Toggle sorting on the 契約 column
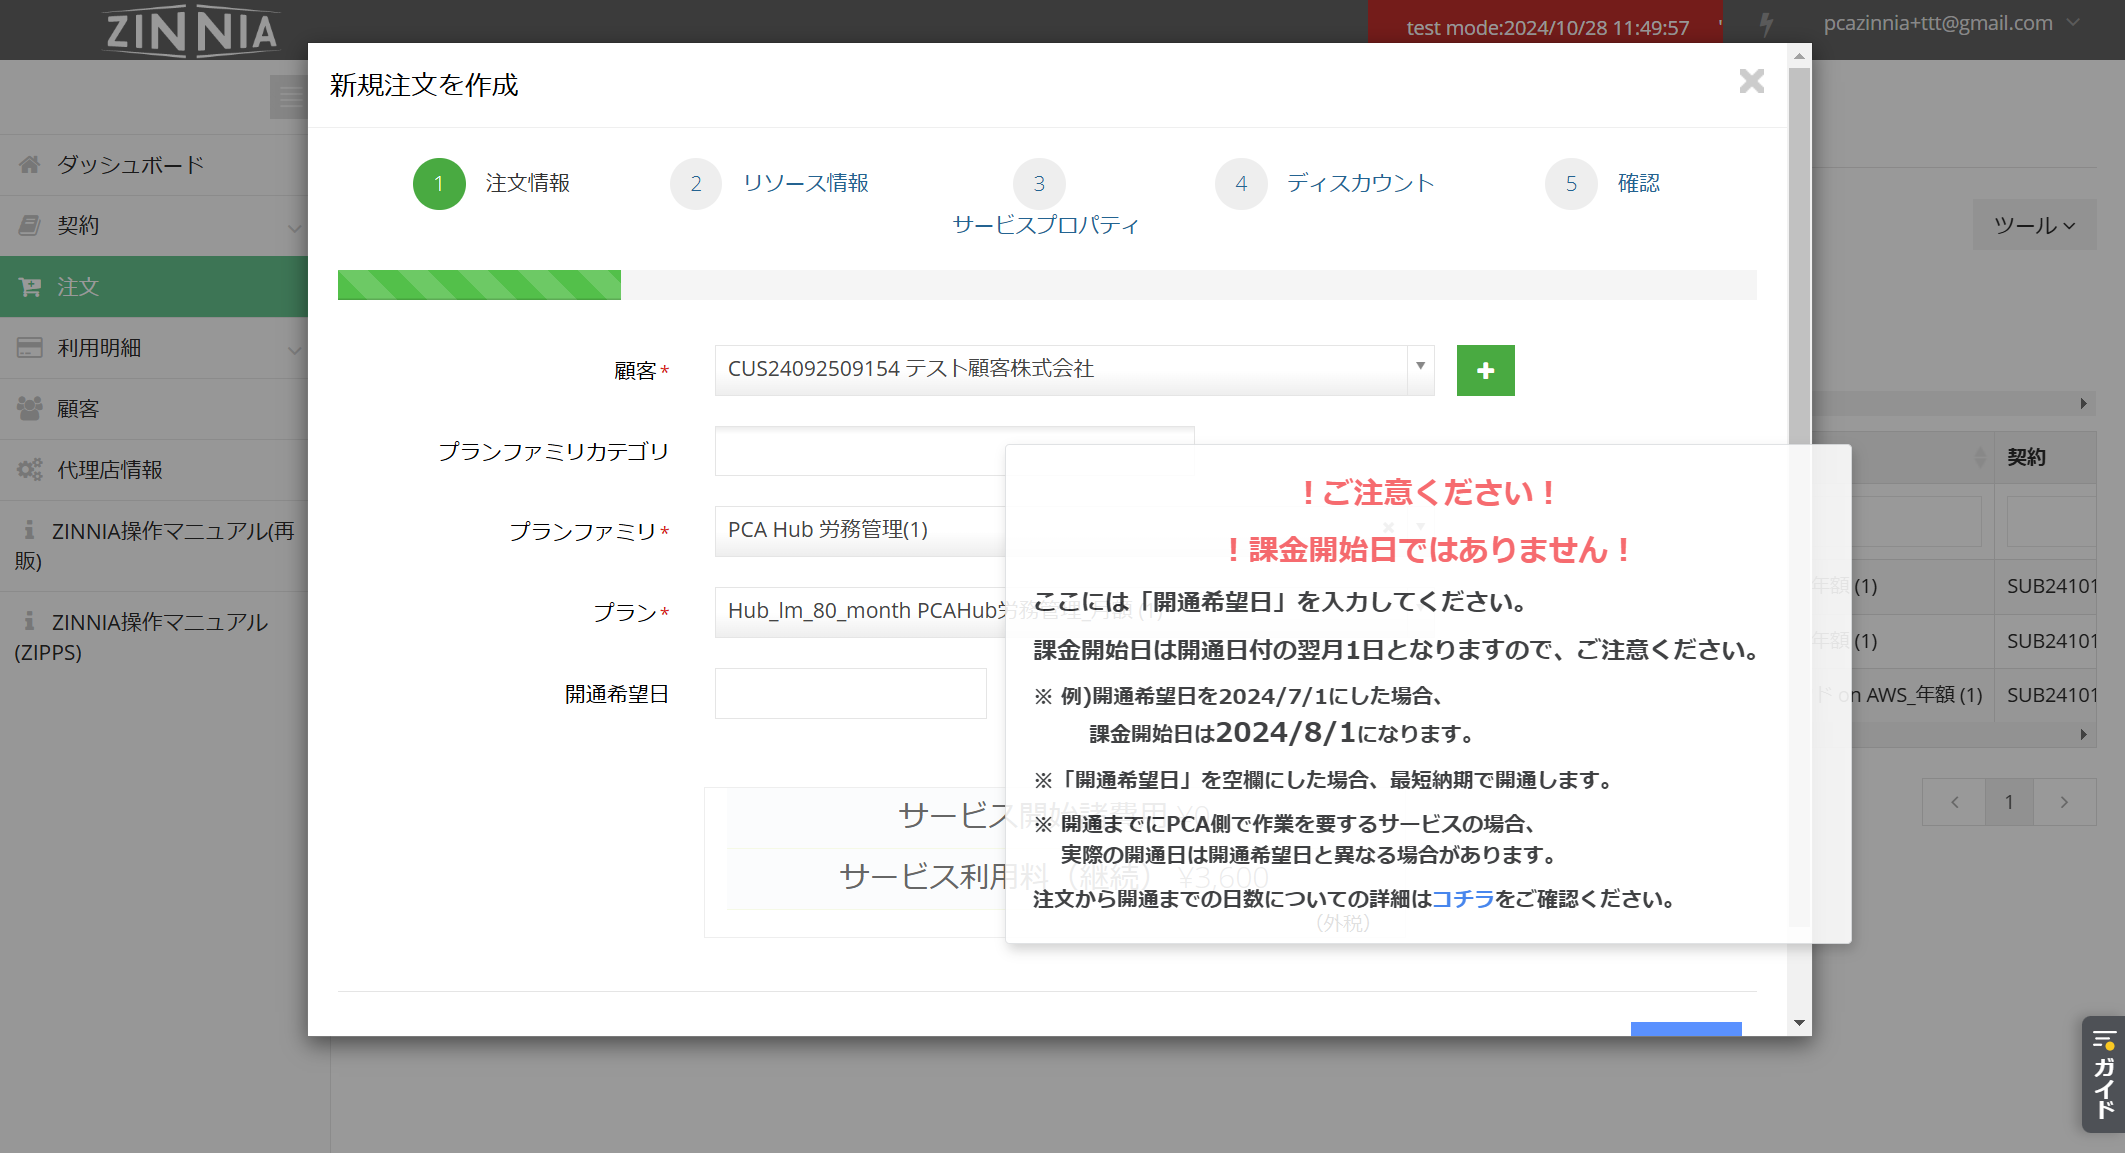Image resolution: width=2125 pixels, height=1153 pixels. click(x=2026, y=456)
